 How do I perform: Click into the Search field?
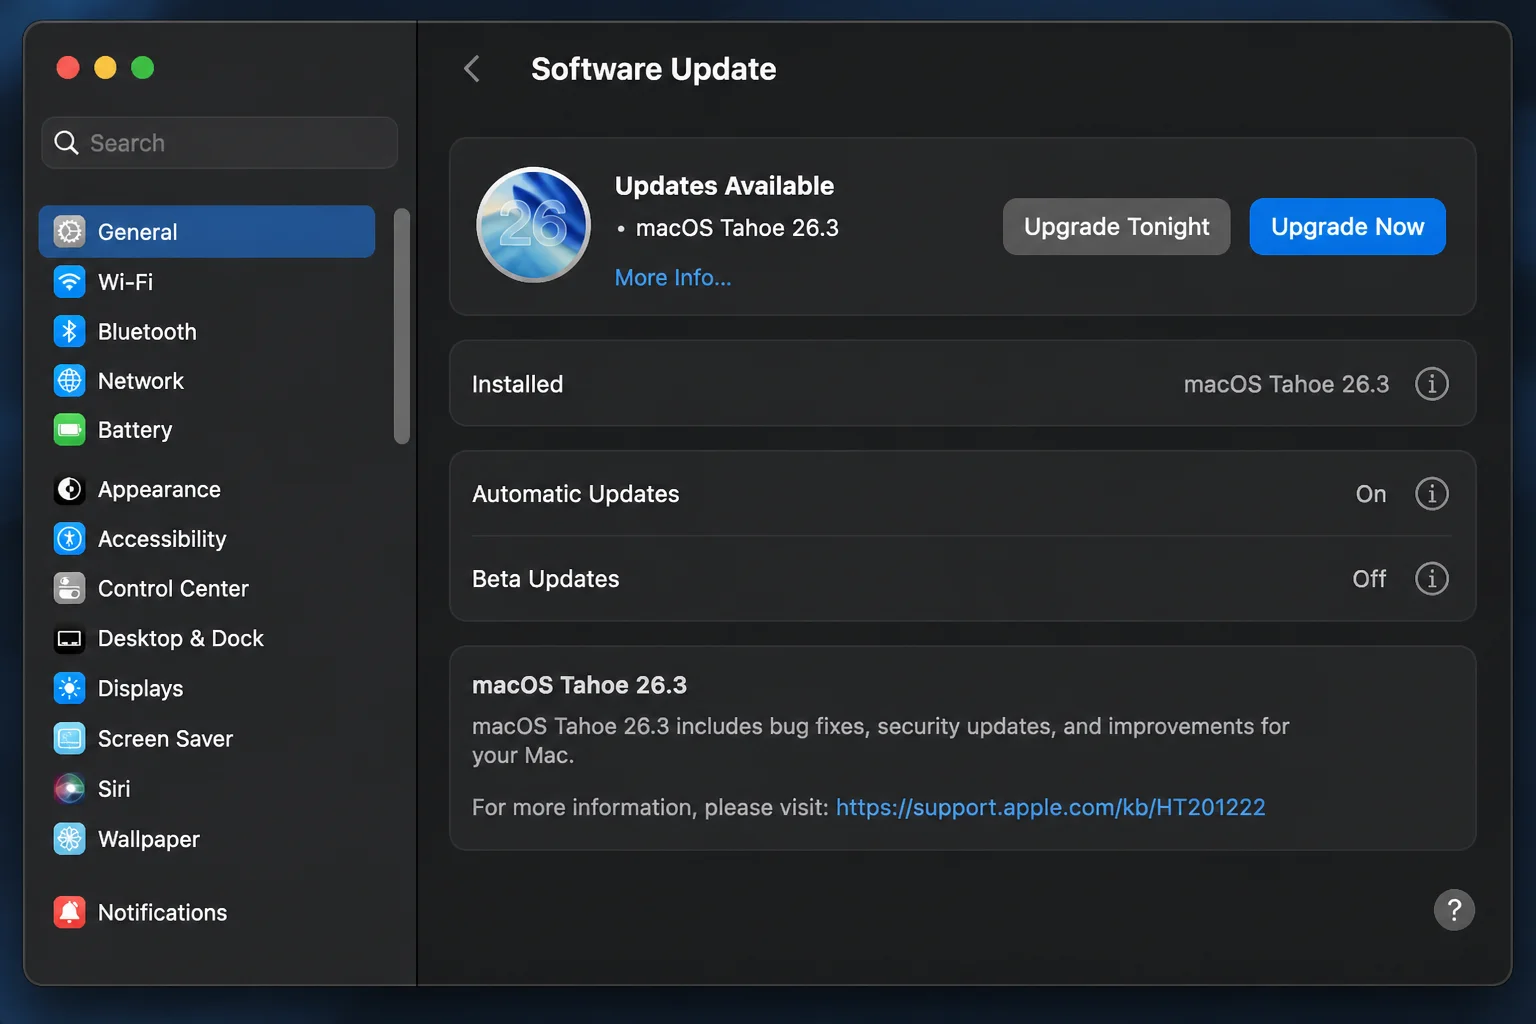pyautogui.click(x=220, y=143)
